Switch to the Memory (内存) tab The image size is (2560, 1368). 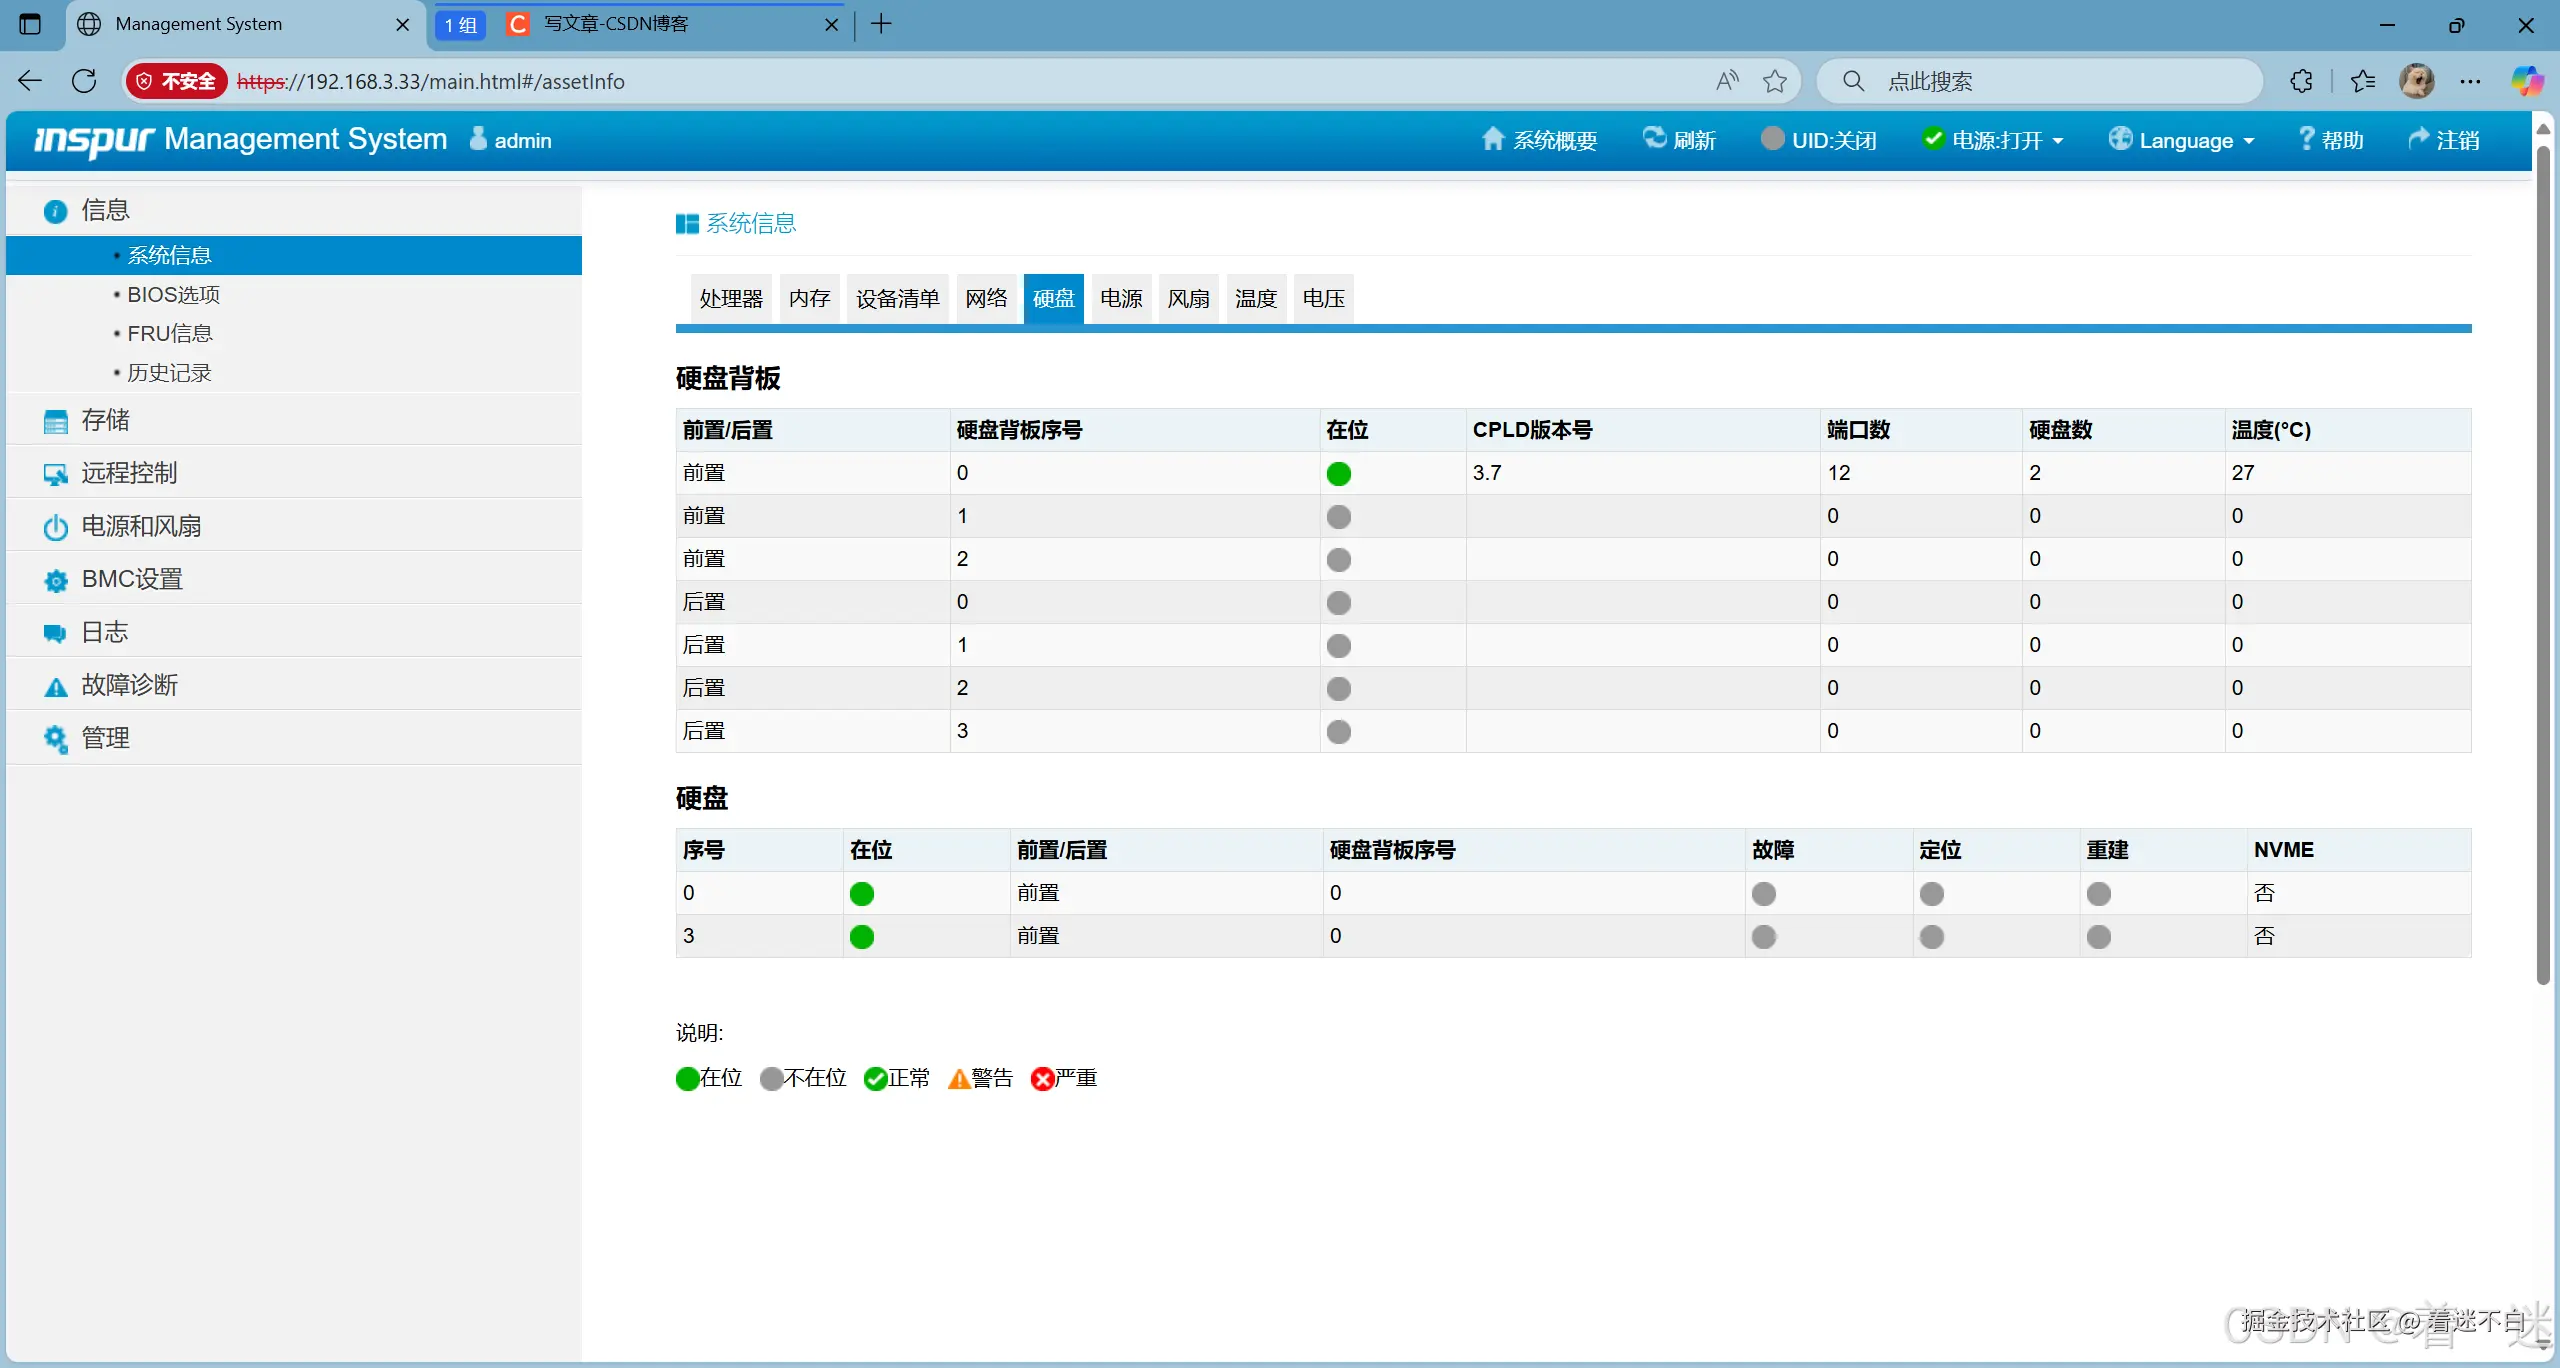809,298
